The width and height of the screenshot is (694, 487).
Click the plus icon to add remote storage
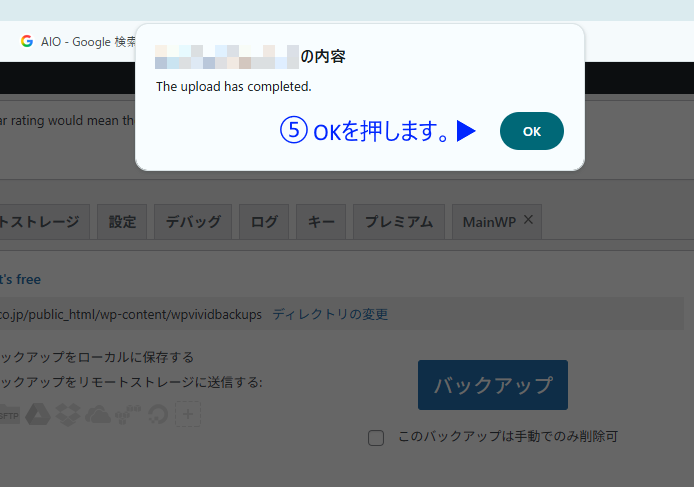coord(188,414)
